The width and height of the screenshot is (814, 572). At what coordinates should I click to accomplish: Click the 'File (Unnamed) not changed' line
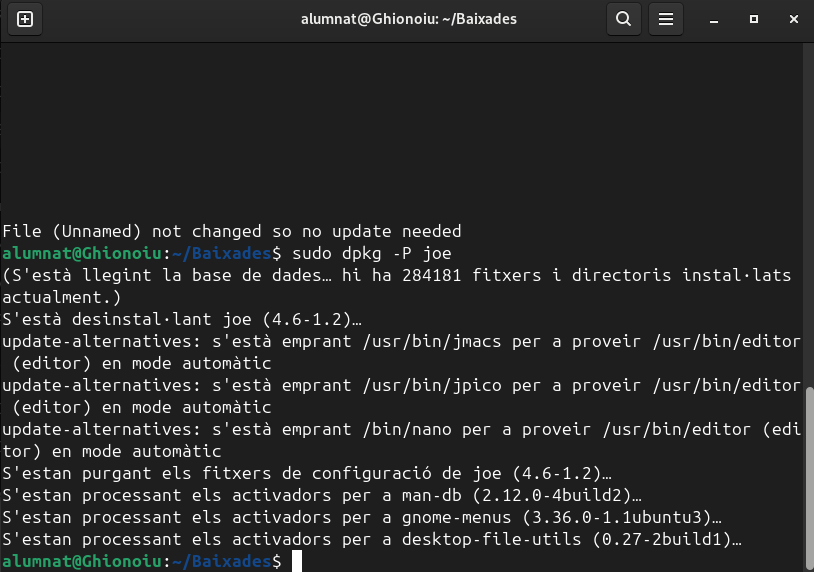231,231
